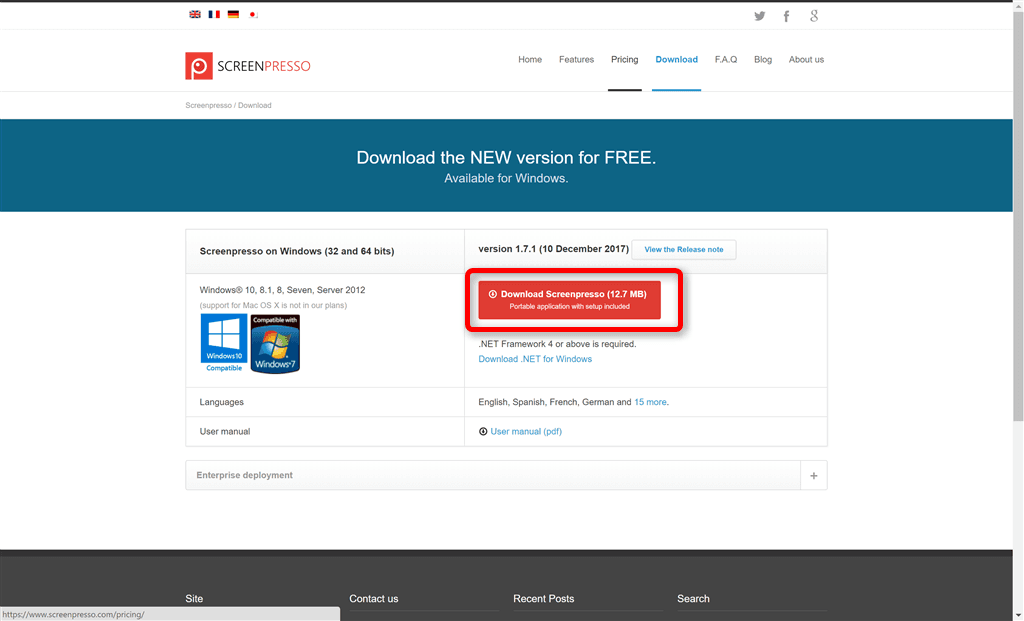Click the Windows 10 Compatible badge
Image resolution: width=1024 pixels, height=621 pixels.
click(224, 343)
